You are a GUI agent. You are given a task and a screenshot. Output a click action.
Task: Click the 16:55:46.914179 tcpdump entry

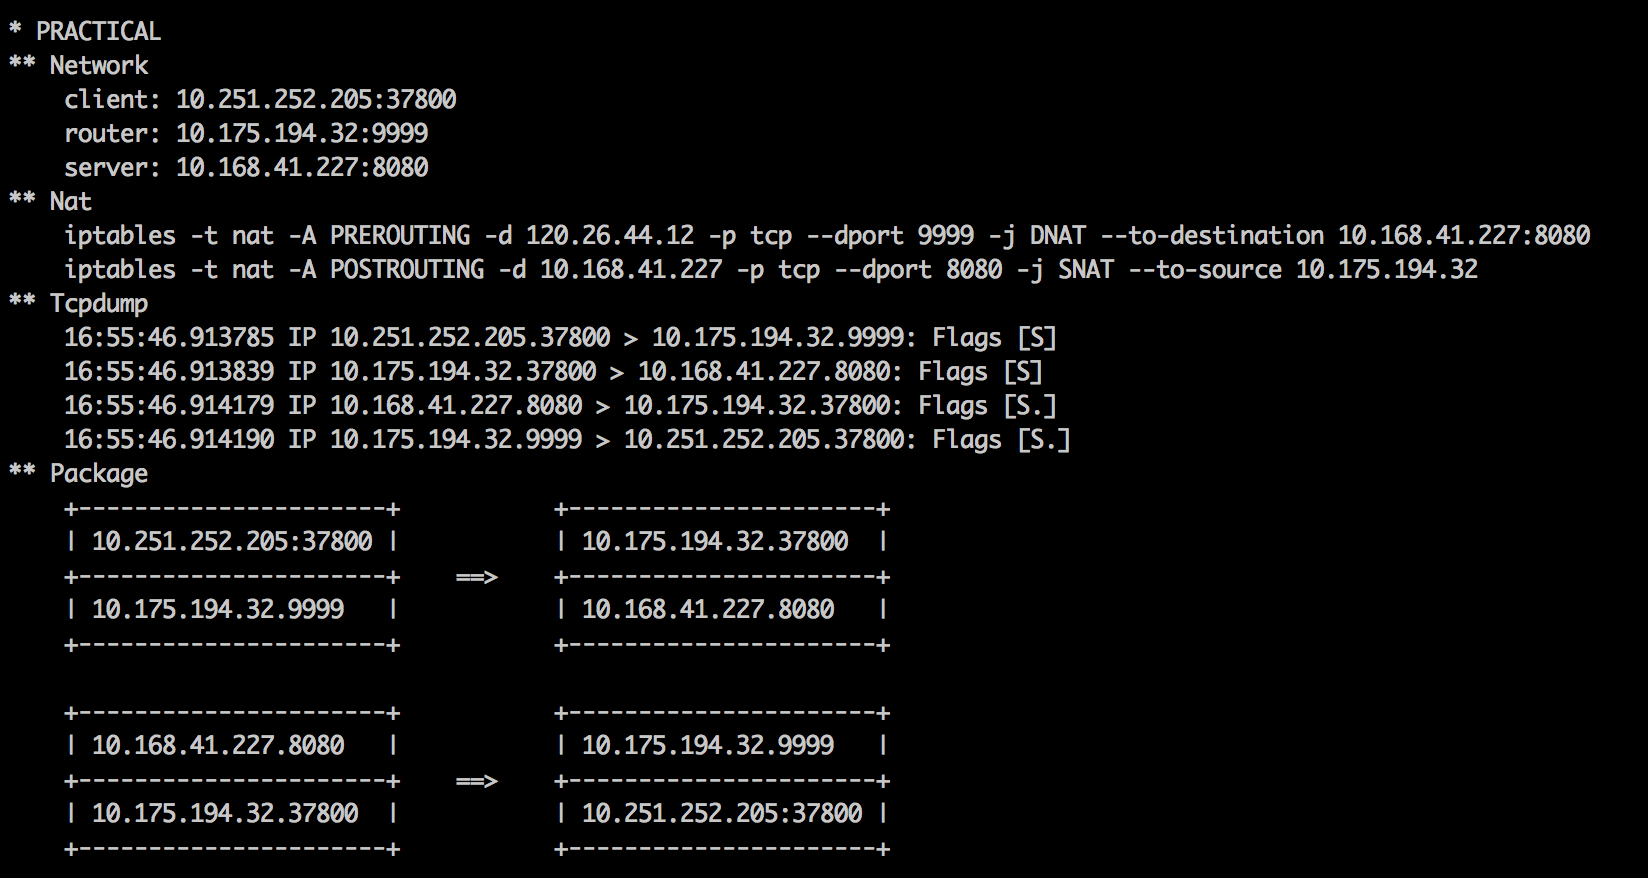(561, 405)
